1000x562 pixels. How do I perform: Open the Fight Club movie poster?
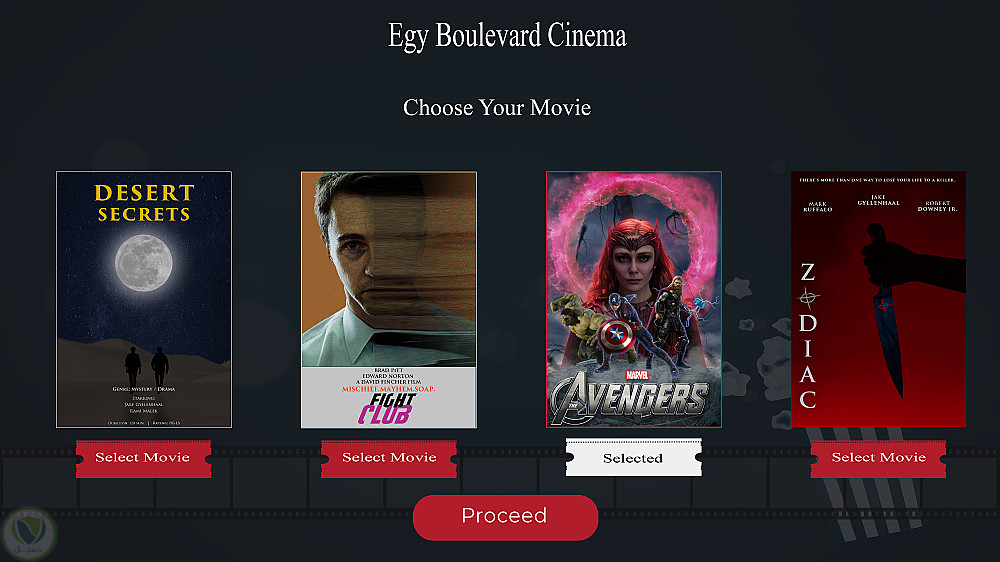(389, 299)
